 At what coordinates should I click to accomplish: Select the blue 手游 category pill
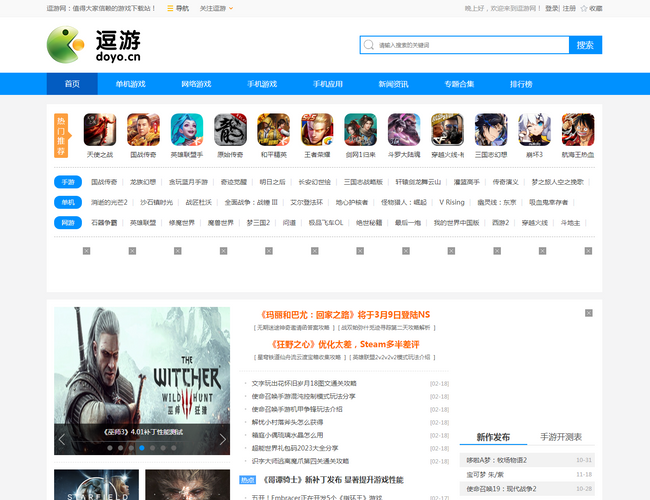68,182
